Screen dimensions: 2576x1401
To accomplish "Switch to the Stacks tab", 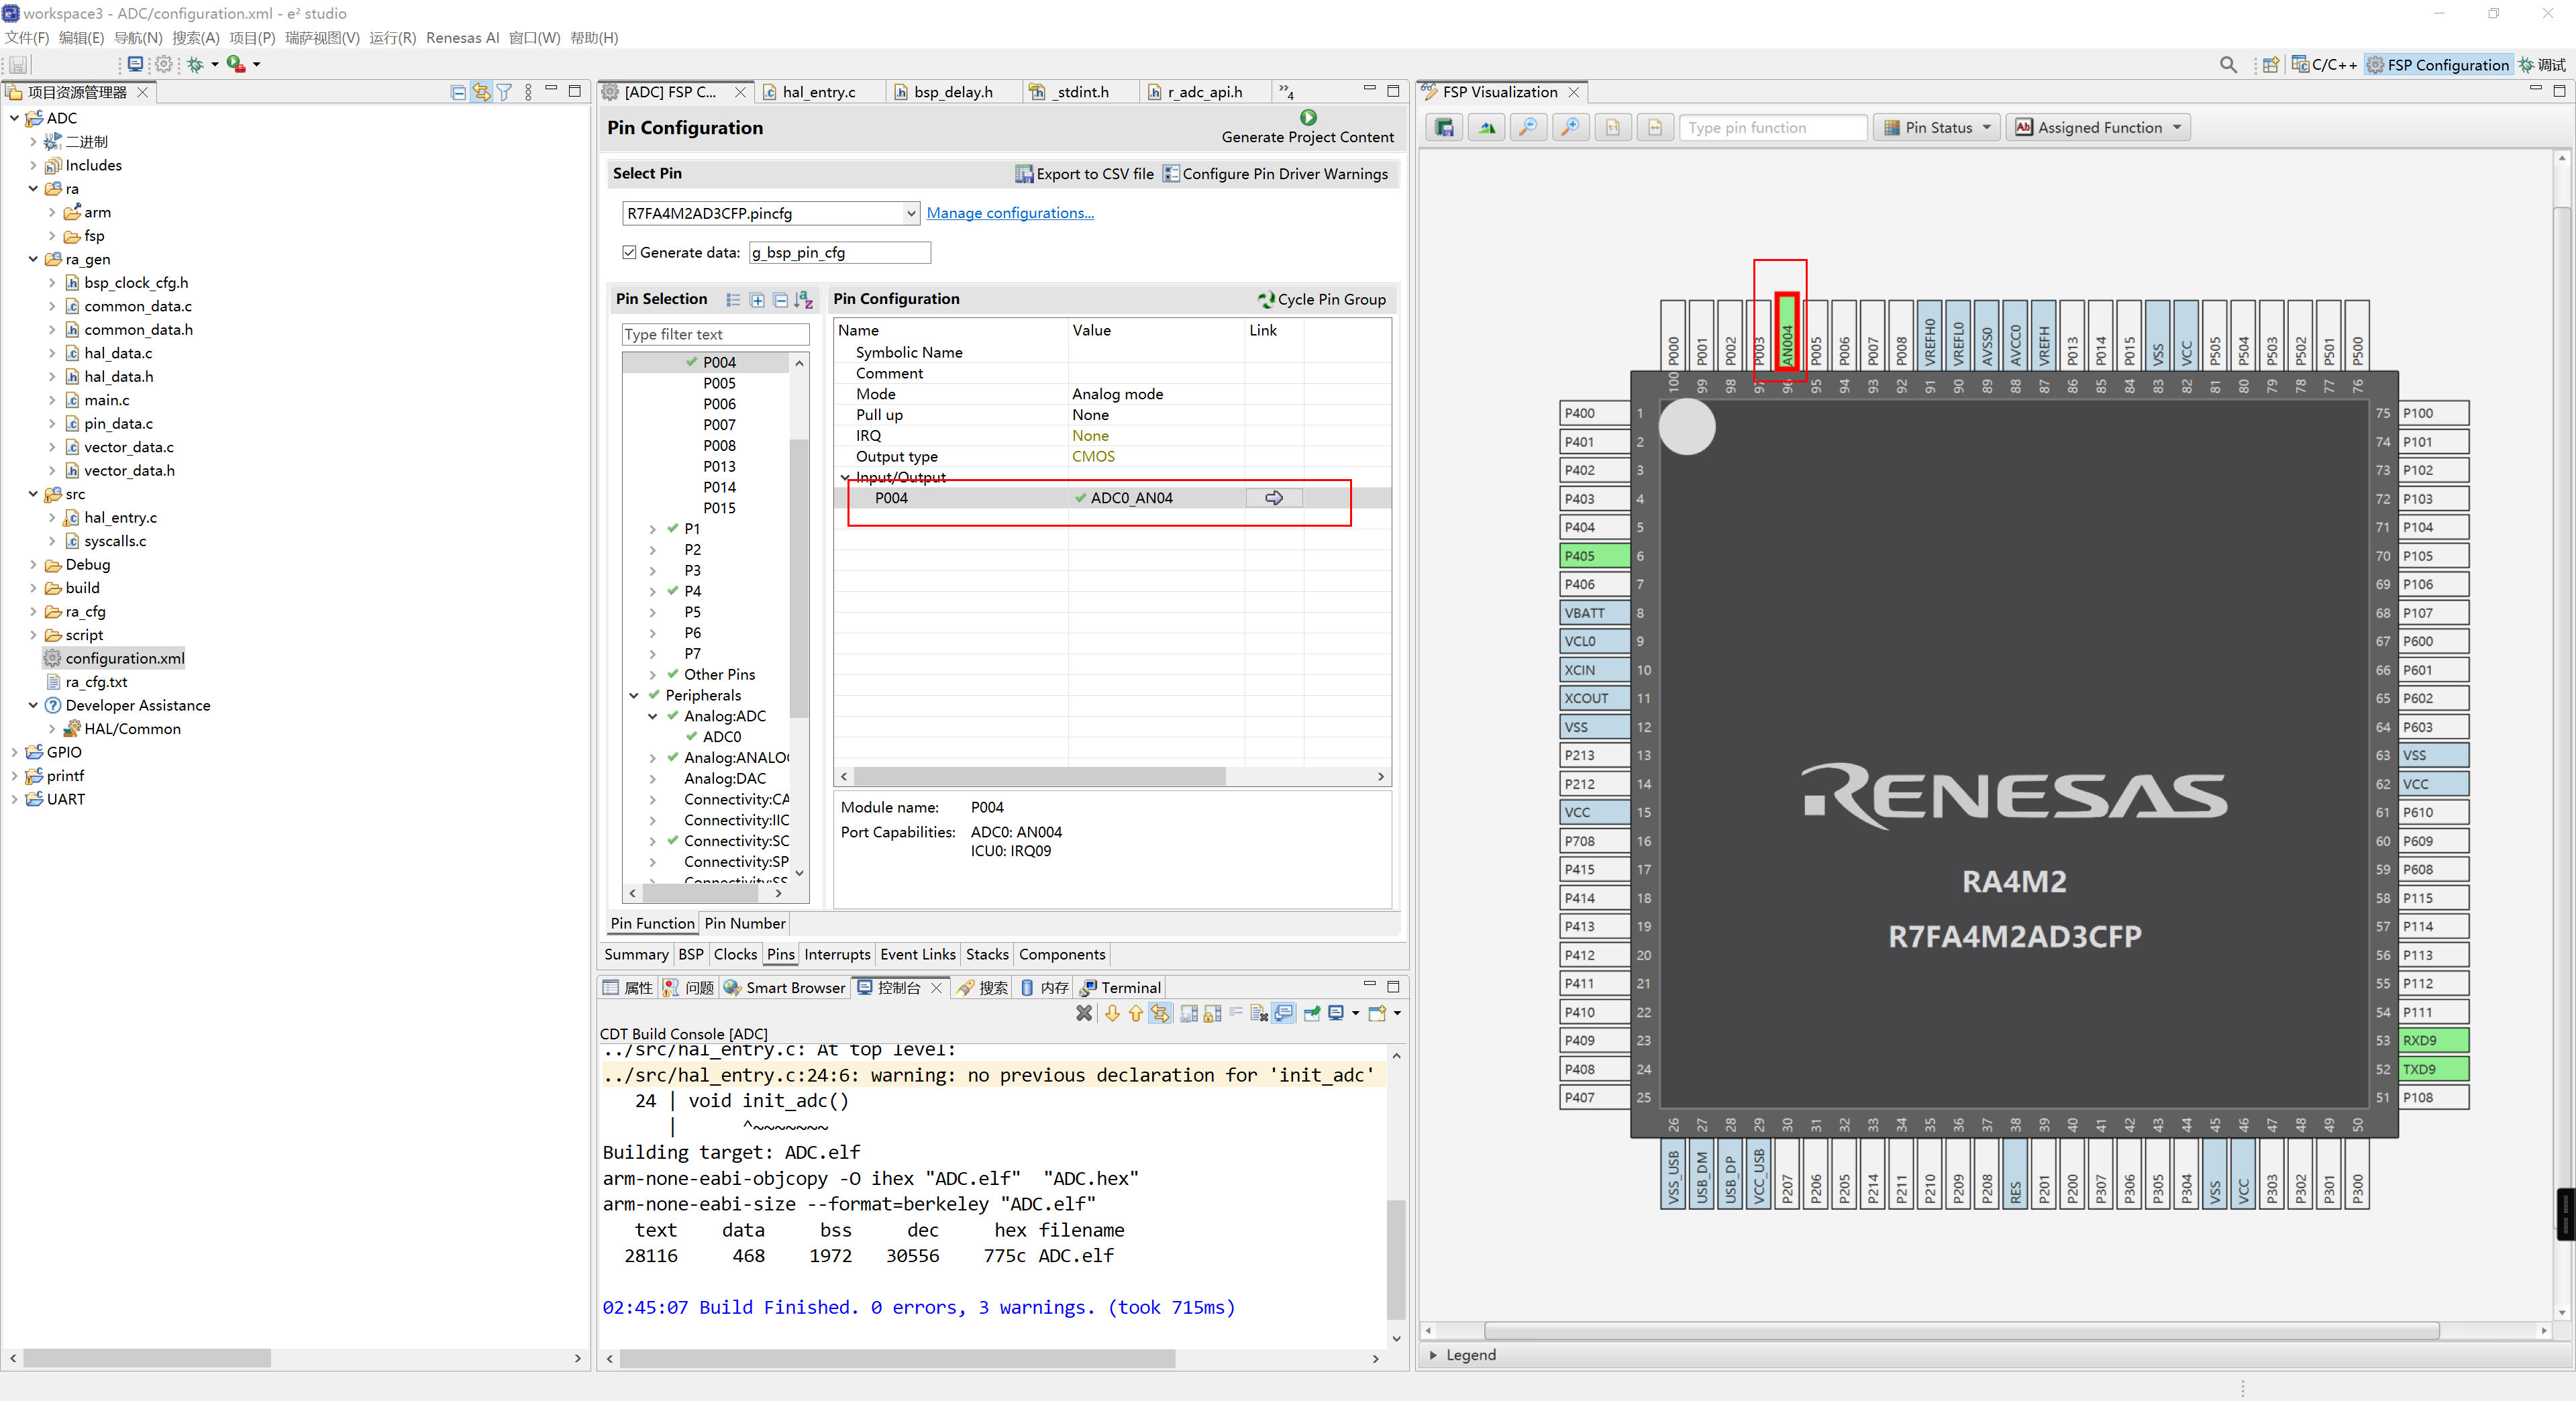I will (x=987, y=955).
